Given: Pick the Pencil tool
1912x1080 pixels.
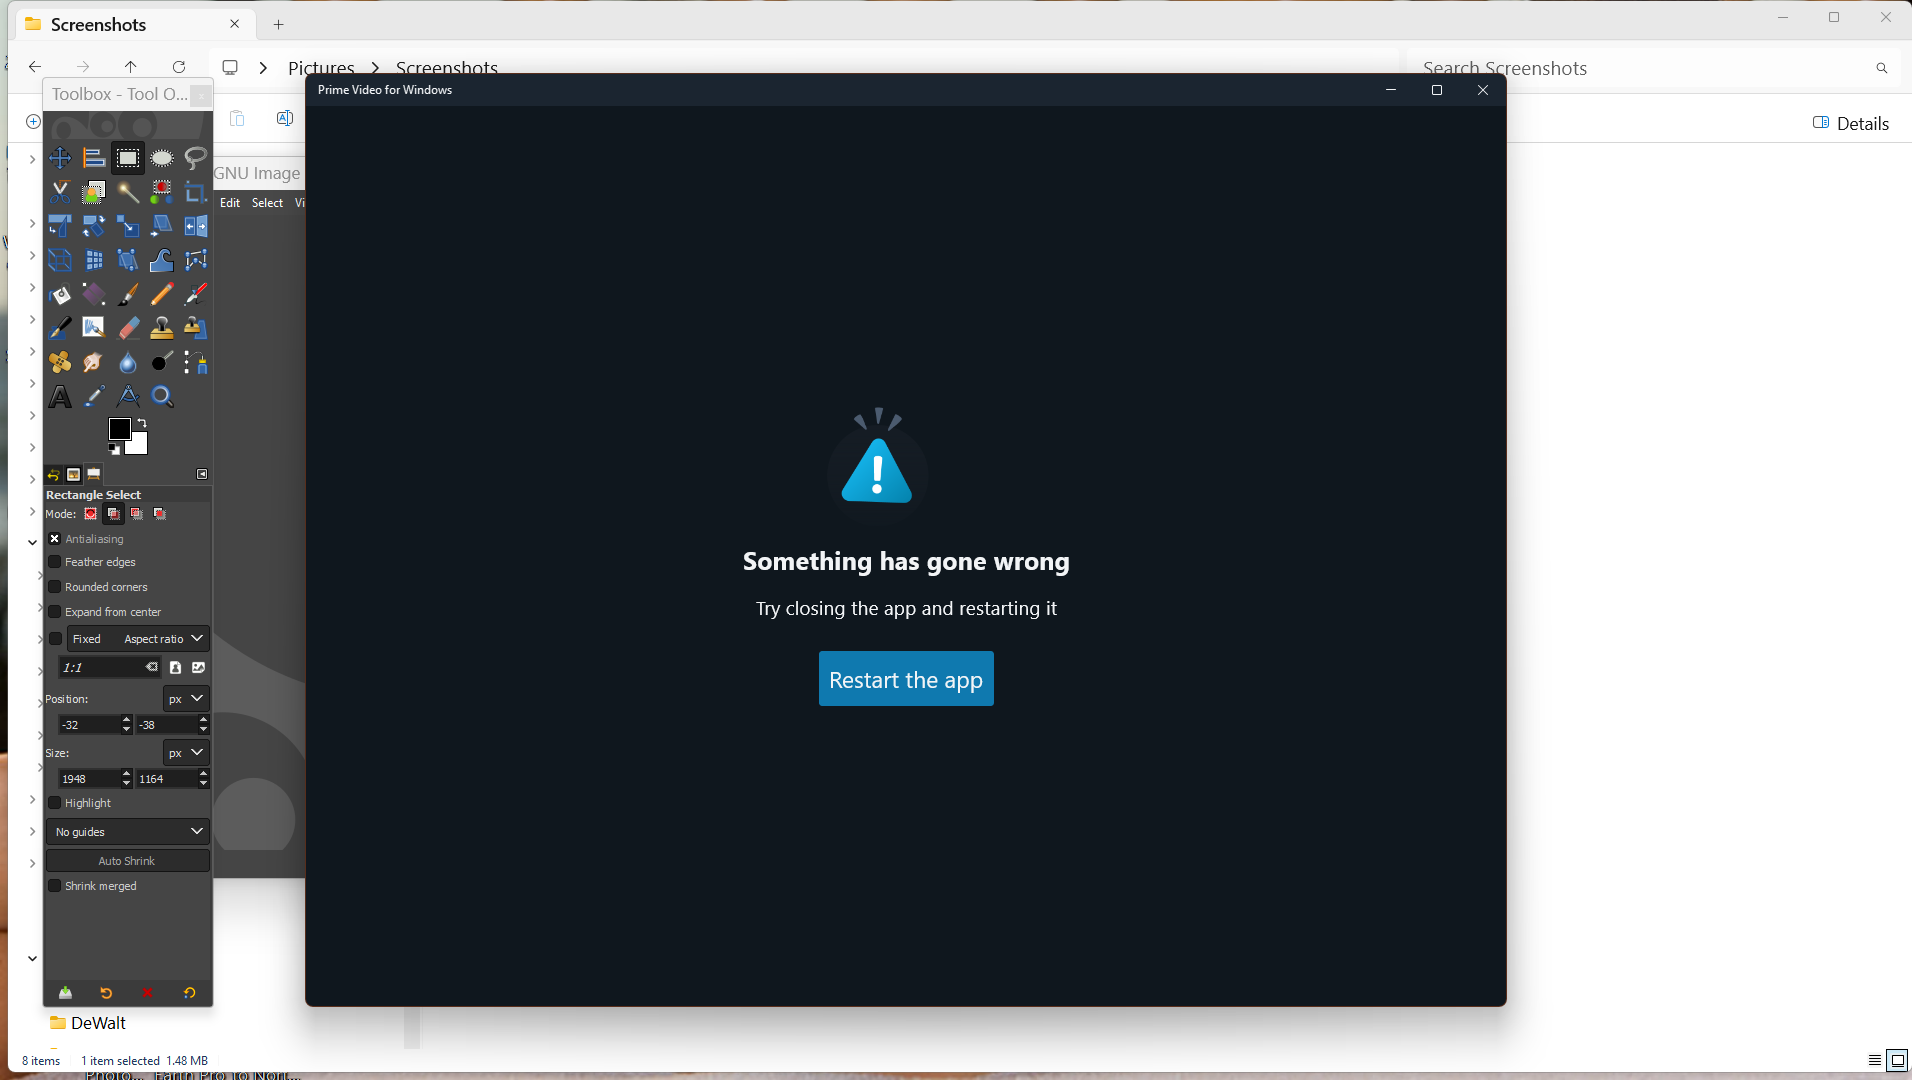Looking at the screenshot, I should [x=161, y=295].
